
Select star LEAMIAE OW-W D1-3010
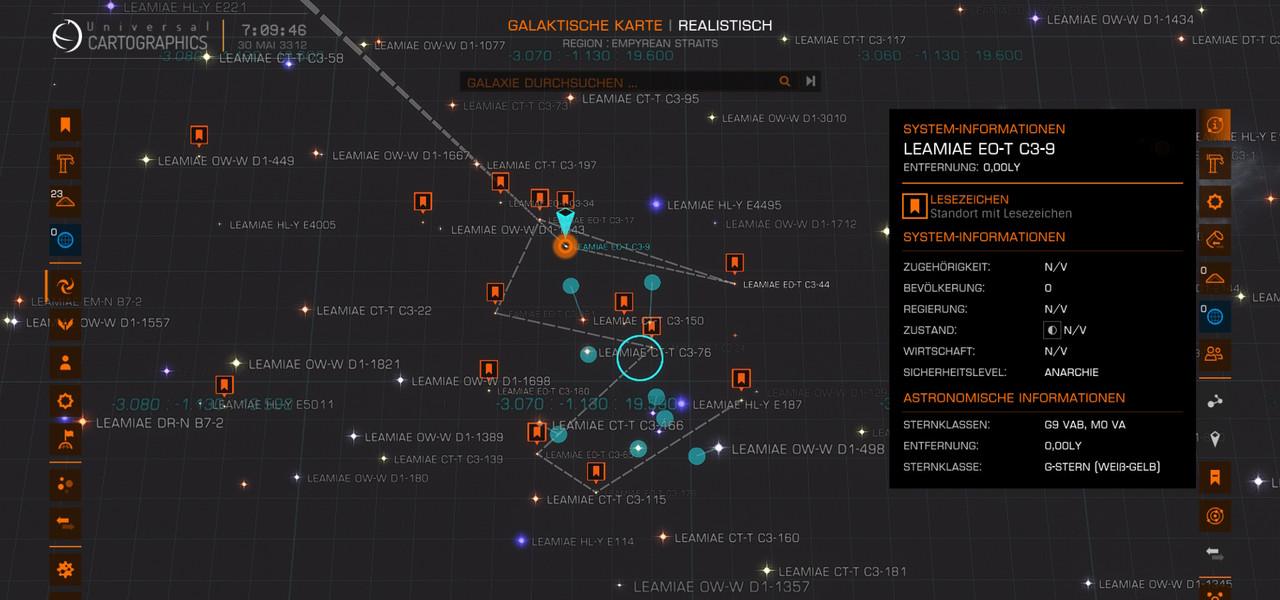[x=712, y=117]
